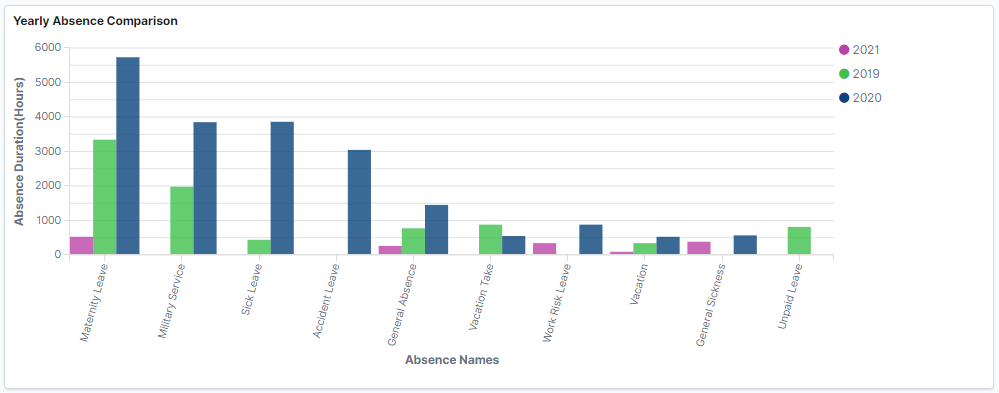Toggle the 2019 legend series

pos(859,74)
